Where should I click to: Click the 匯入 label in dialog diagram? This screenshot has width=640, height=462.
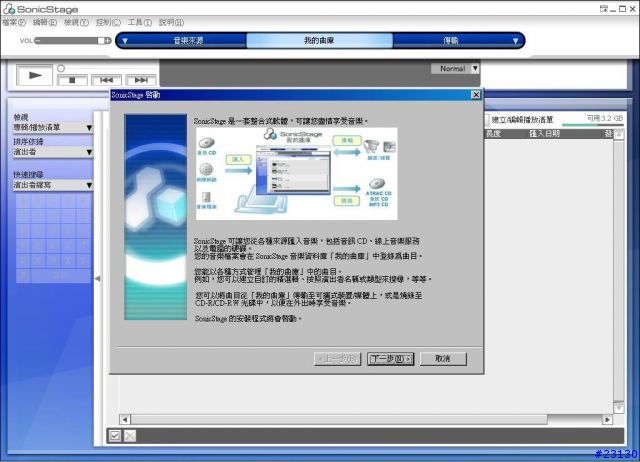(238, 160)
